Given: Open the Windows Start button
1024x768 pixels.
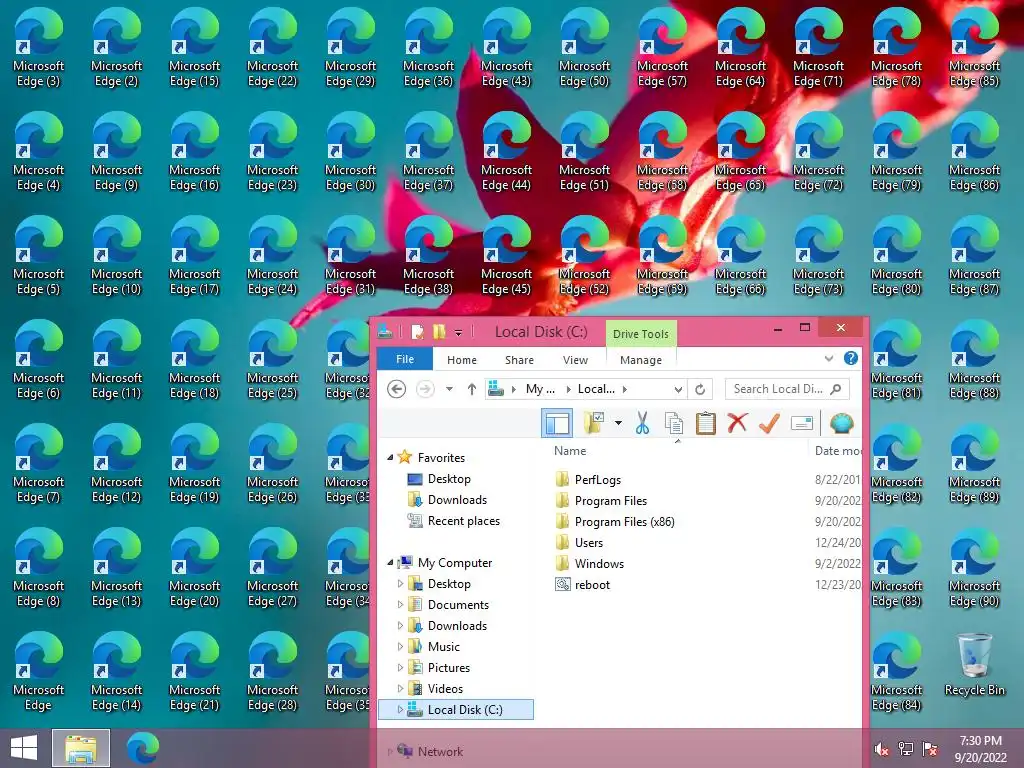Looking at the screenshot, I should pos(24,748).
